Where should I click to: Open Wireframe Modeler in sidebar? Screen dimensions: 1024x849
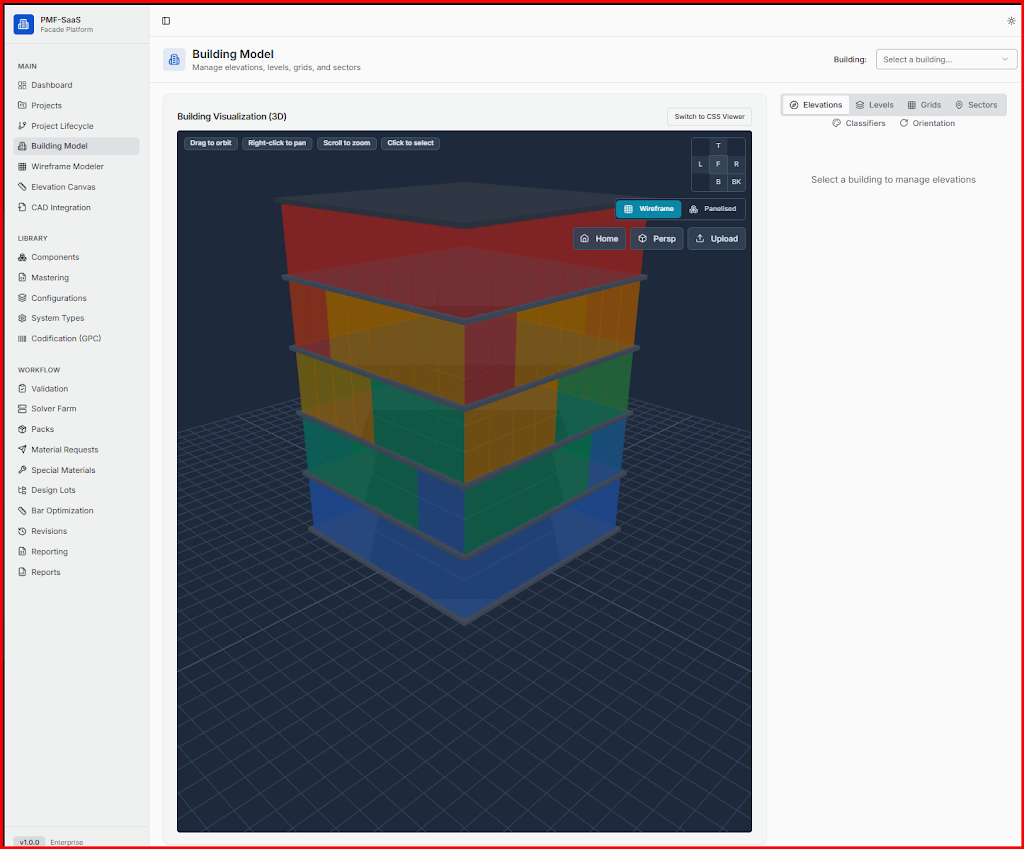click(67, 166)
